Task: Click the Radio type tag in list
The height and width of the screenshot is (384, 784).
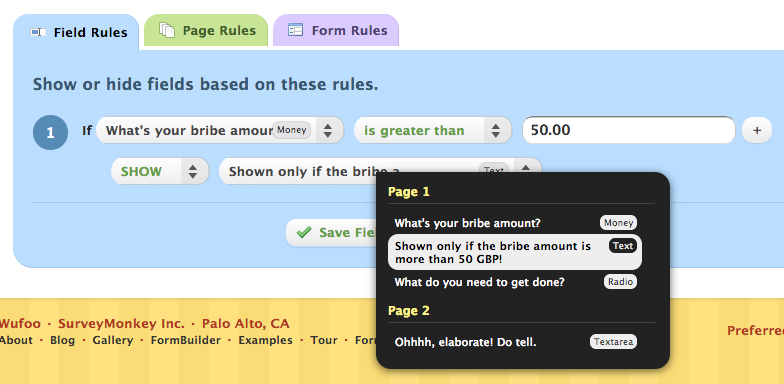Action: click(620, 282)
